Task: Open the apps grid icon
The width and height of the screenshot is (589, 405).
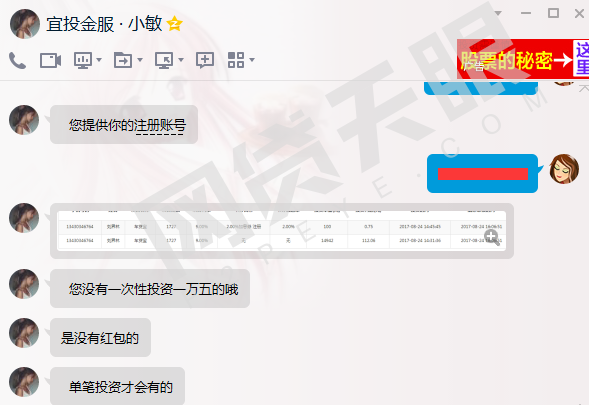Action: [x=236, y=60]
